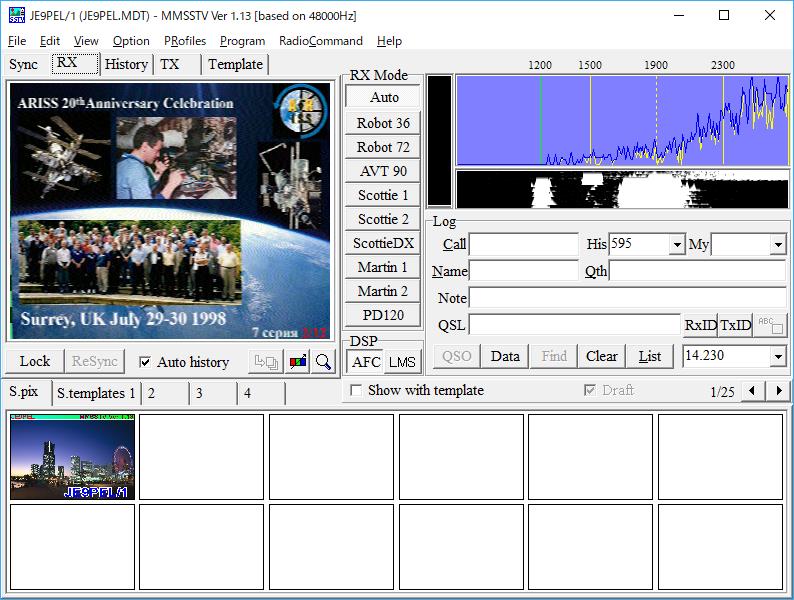Image resolution: width=794 pixels, height=600 pixels.
Task: Open the His RST dropdown
Action: coord(677,245)
